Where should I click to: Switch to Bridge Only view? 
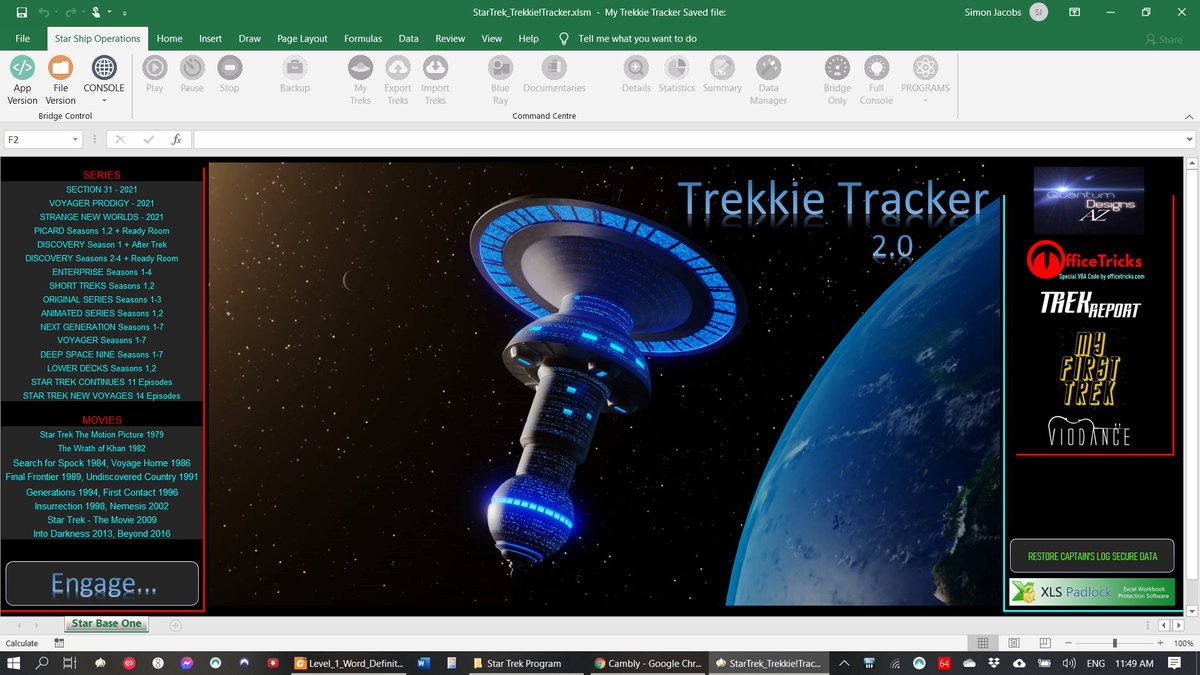click(837, 80)
